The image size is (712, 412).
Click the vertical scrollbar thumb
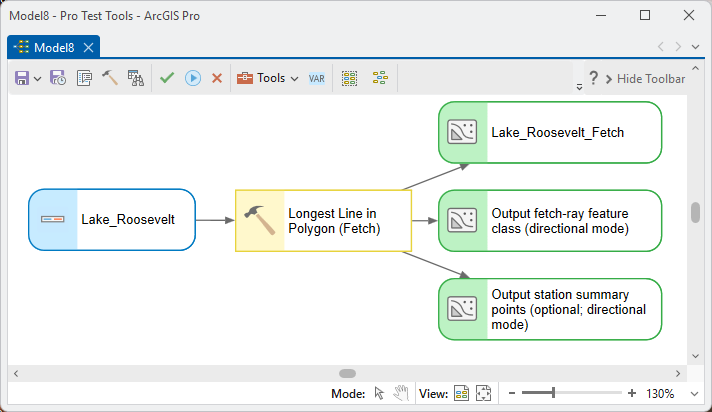click(695, 213)
